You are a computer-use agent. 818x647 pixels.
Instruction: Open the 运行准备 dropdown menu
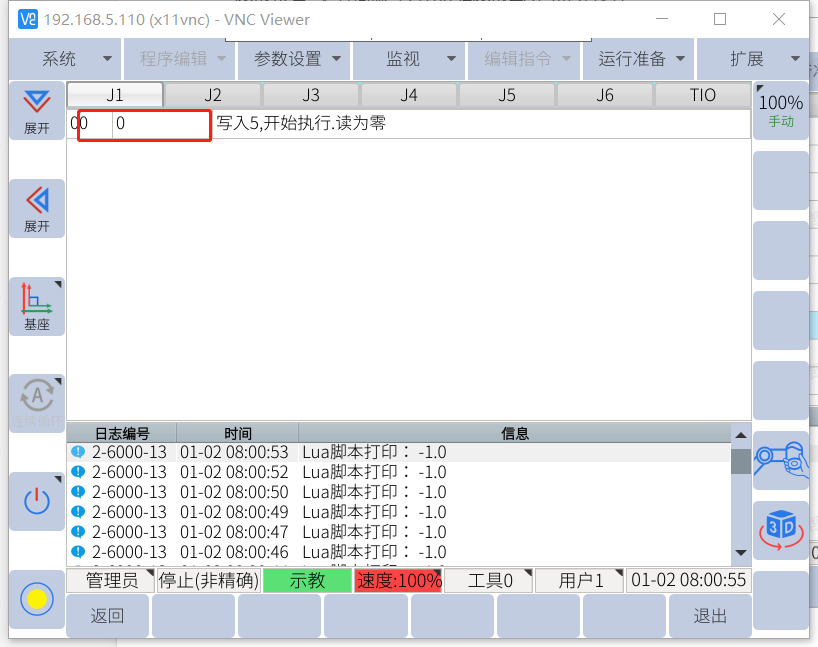640,59
